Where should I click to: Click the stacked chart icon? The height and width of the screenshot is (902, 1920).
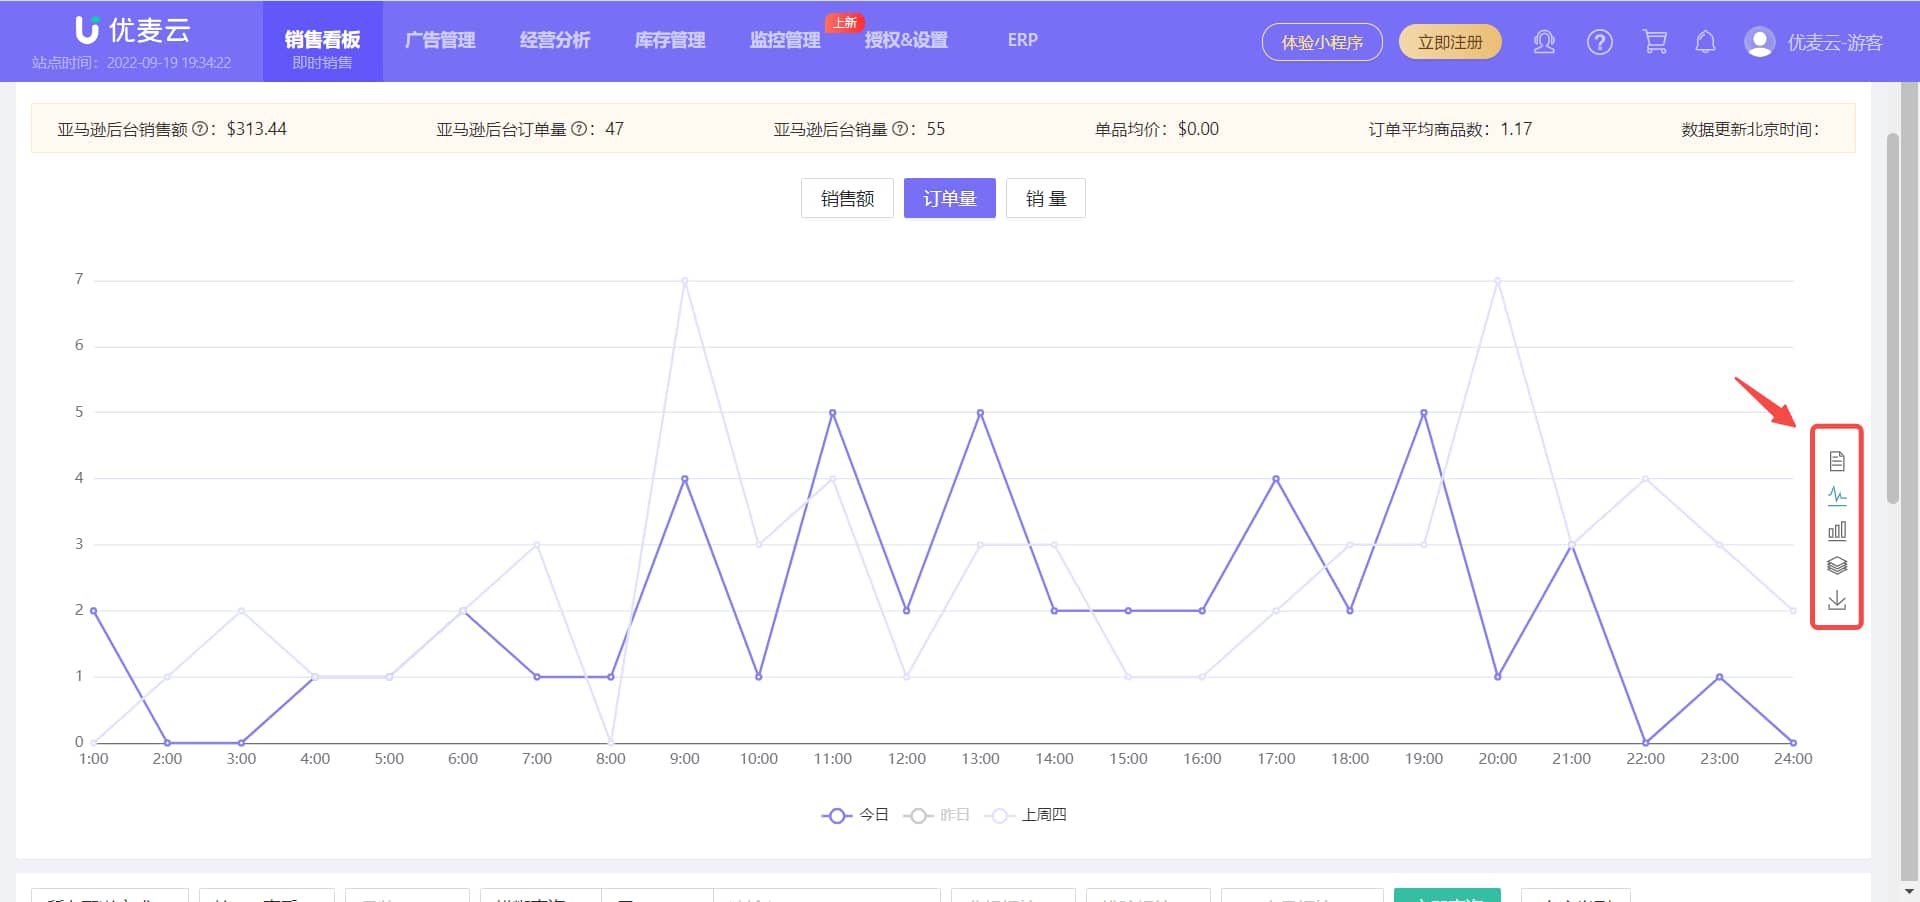point(1837,566)
